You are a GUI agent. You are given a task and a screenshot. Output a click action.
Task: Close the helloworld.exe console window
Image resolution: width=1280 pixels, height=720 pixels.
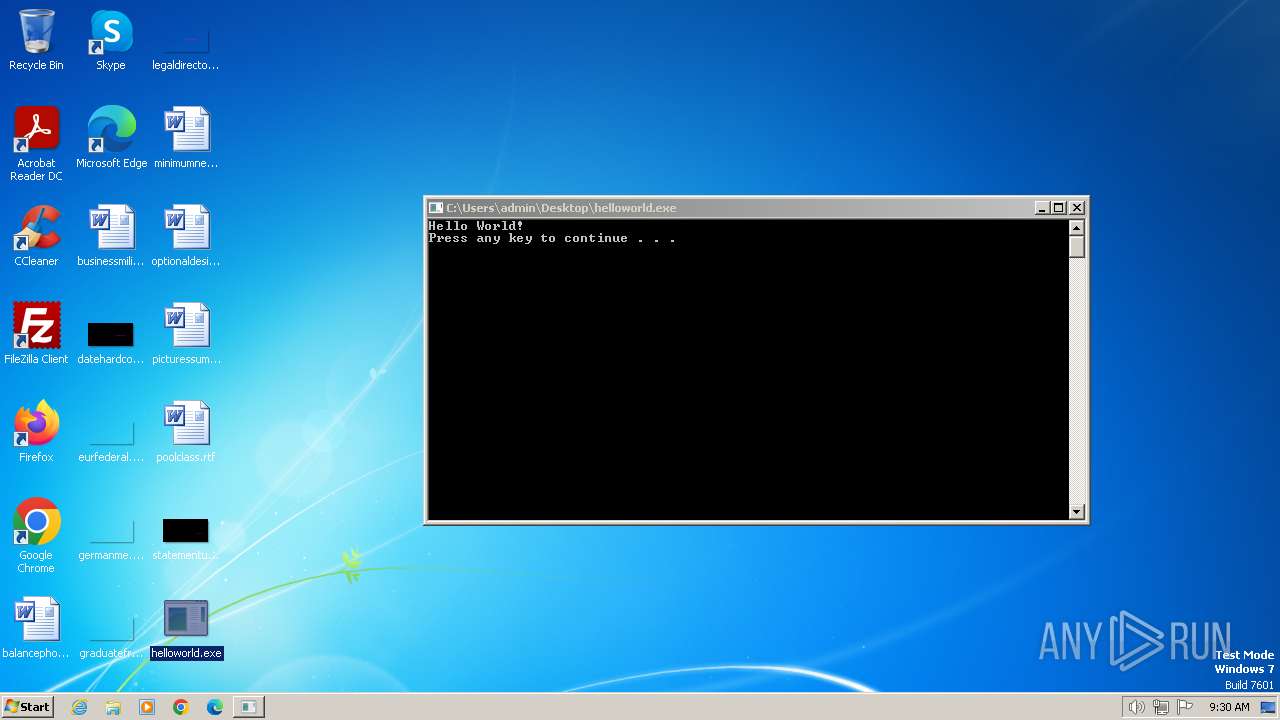tap(1077, 208)
